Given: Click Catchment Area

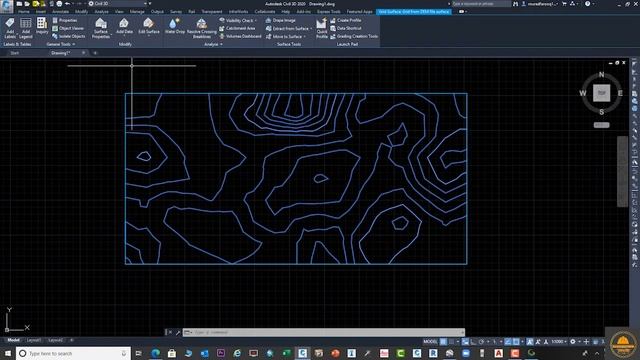Looking at the screenshot, I should pyautogui.click(x=237, y=28).
